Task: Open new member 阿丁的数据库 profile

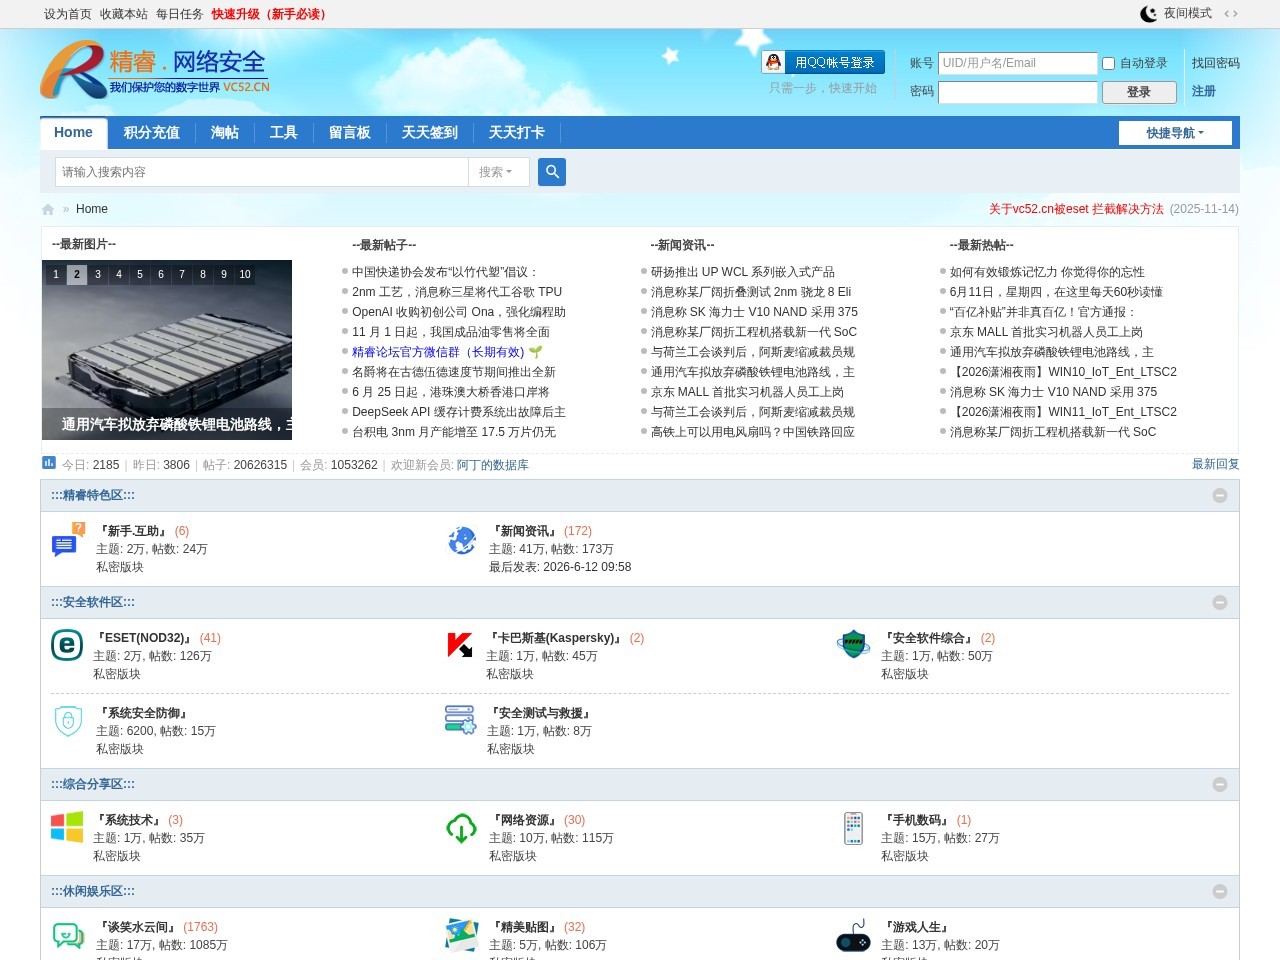Action: click(x=492, y=465)
